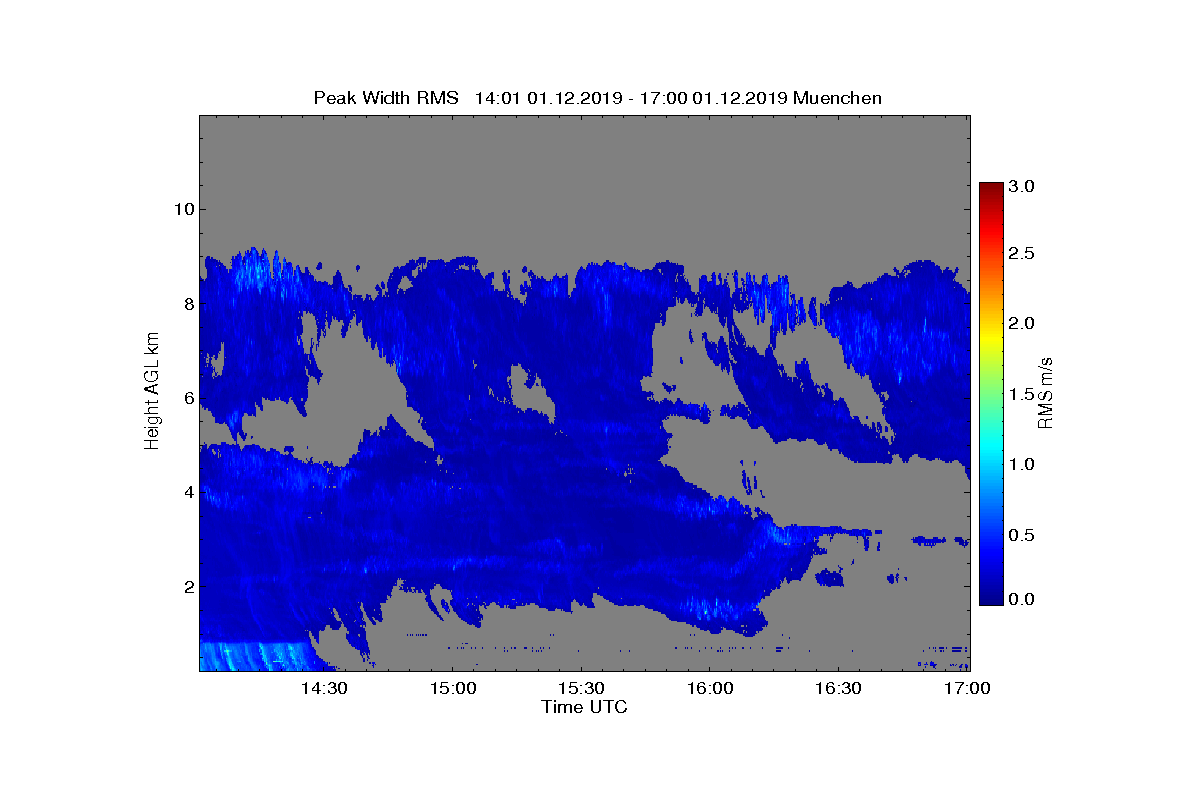Screen dimensions: 1200x800
Task: Click the colorbar value 0.5
Action: (1021, 535)
